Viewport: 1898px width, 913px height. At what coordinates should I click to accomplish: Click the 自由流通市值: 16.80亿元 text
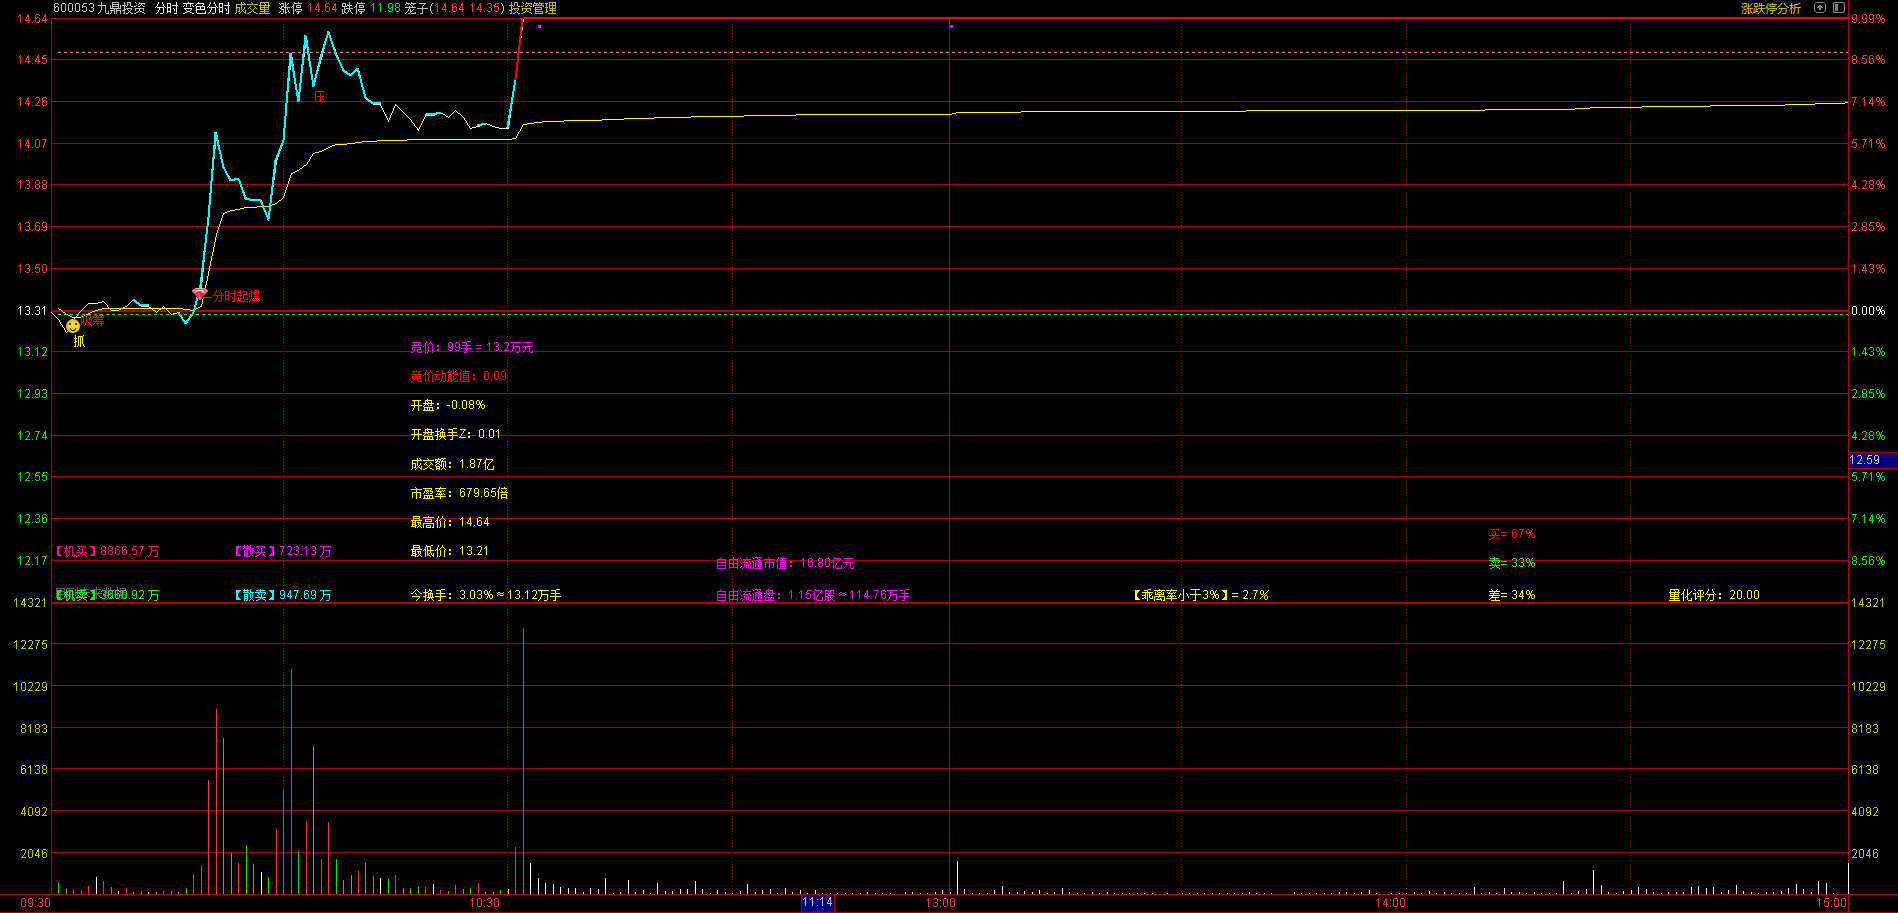click(x=785, y=564)
